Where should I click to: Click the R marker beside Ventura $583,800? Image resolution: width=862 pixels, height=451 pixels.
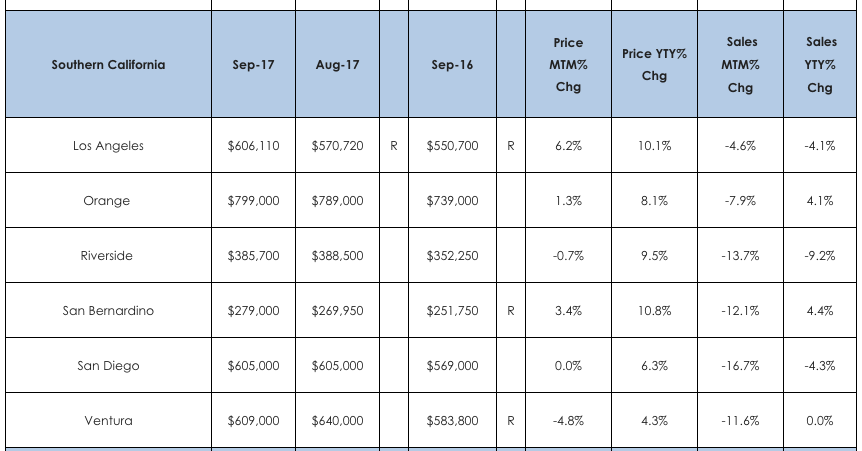click(511, 421)
